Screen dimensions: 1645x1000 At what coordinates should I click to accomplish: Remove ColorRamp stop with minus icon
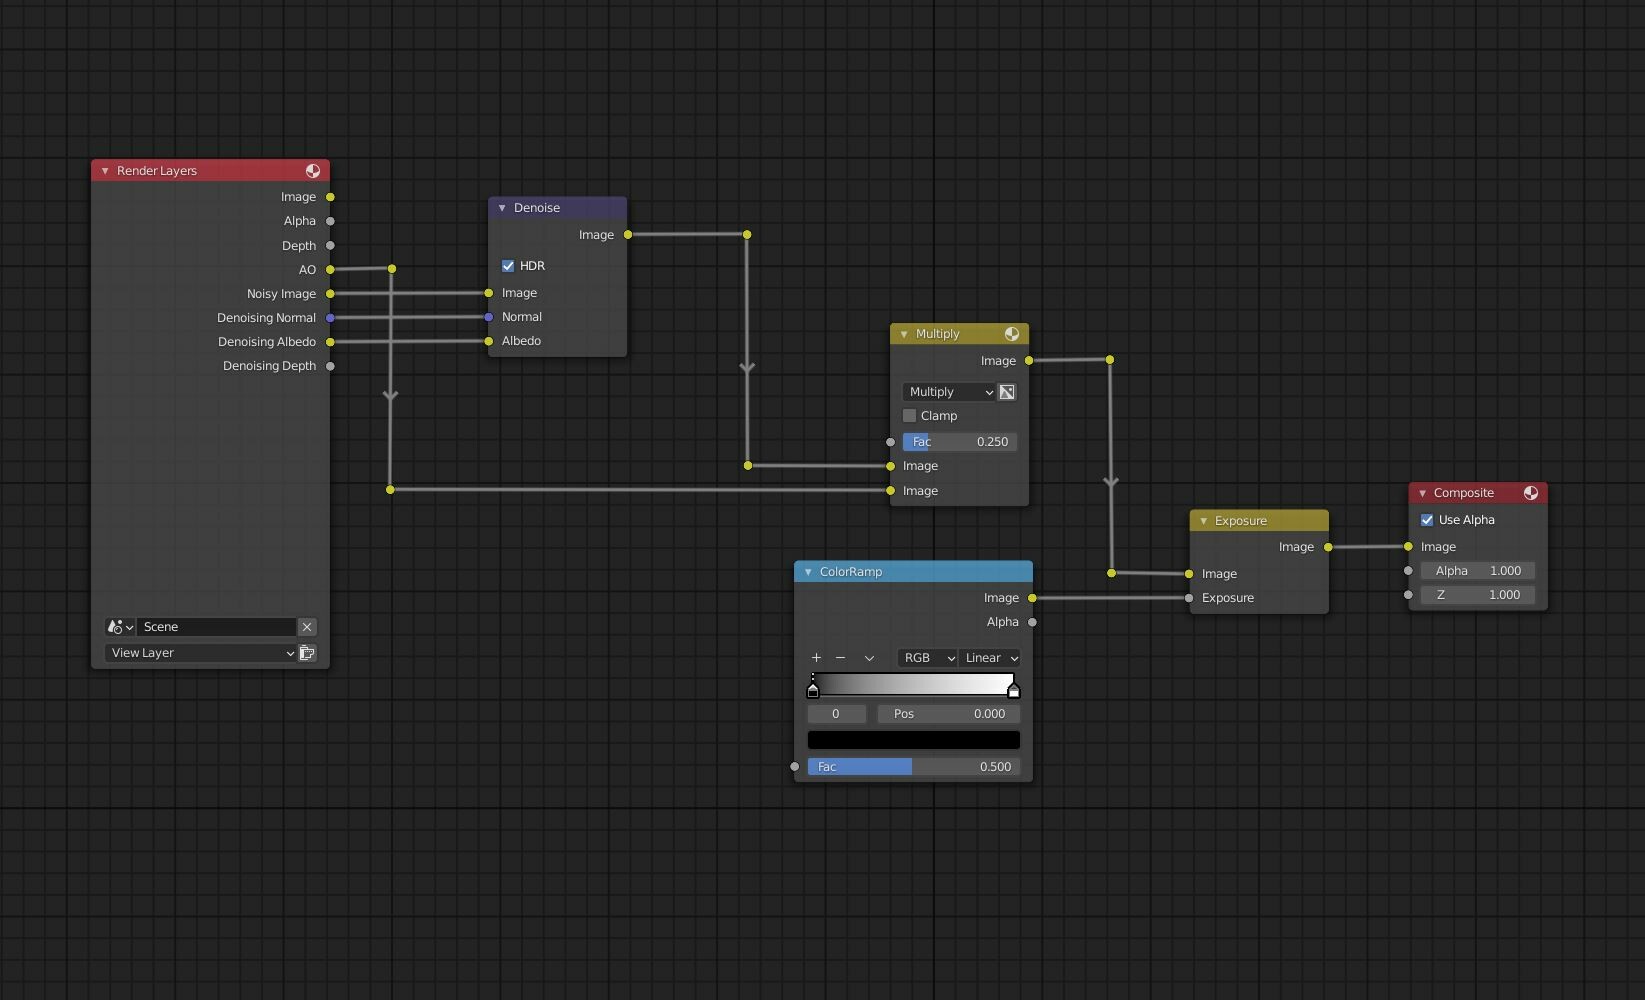(x=840, y=658)
